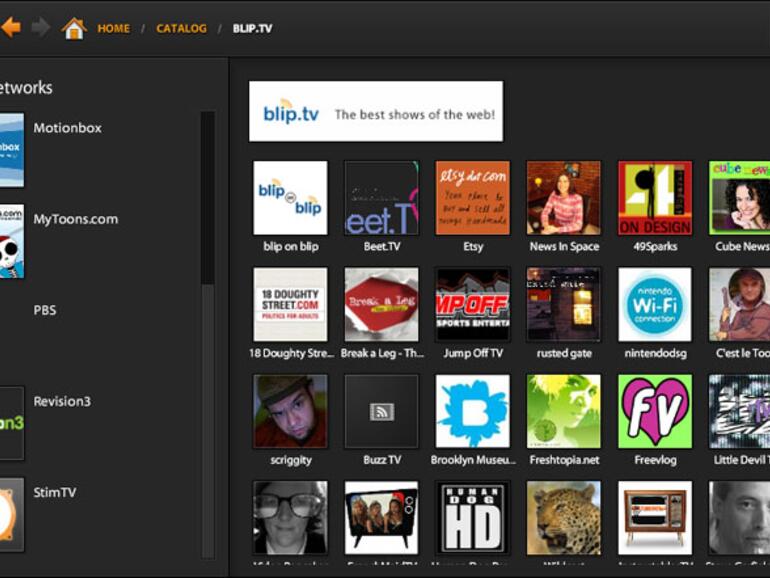Open the 49Sparks ON DESIGN icon
The image size is (770, 578).
coord(655,198)
